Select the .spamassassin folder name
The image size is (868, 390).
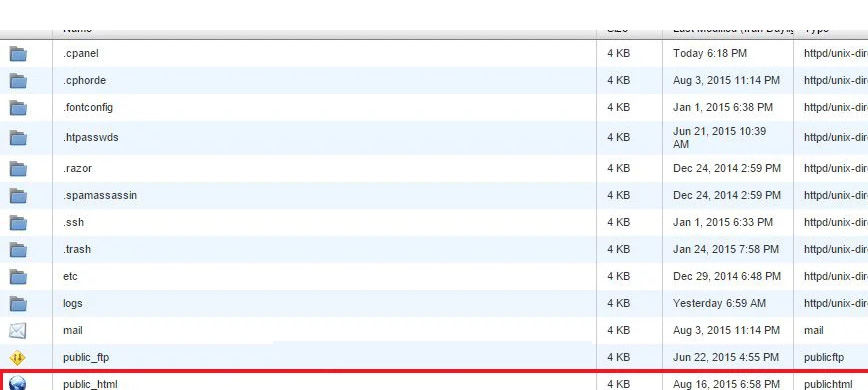tap(100, 195)
